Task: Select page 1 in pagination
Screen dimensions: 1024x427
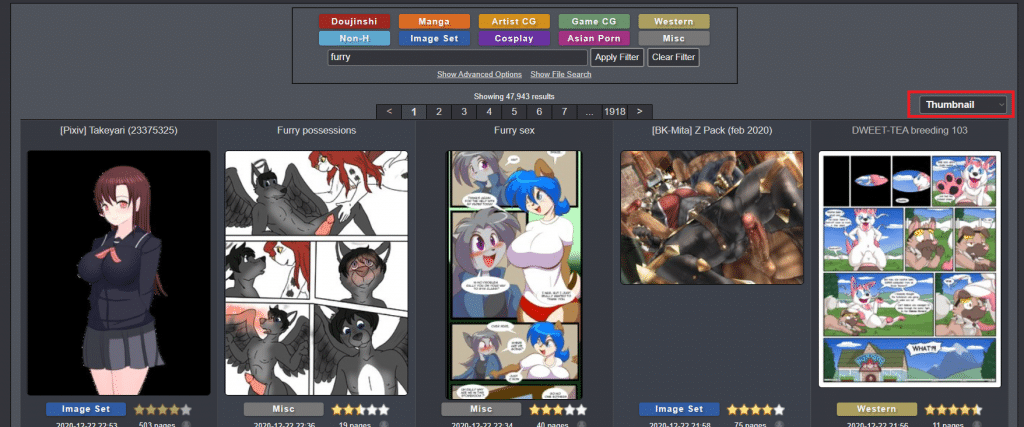Action: pyautogui.click(x=414, y=112)
